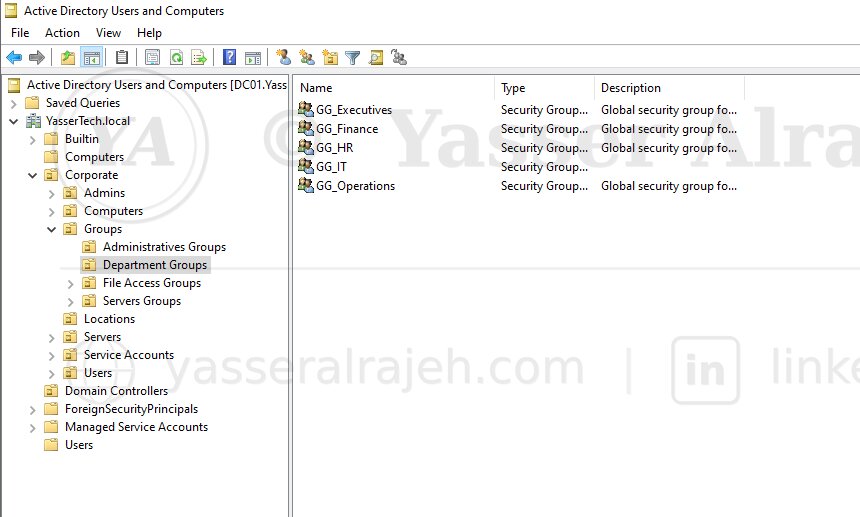Select the Managed Service Accounts tree item
Viewport: 860px width, 517px height.
(x=136, y=427)
